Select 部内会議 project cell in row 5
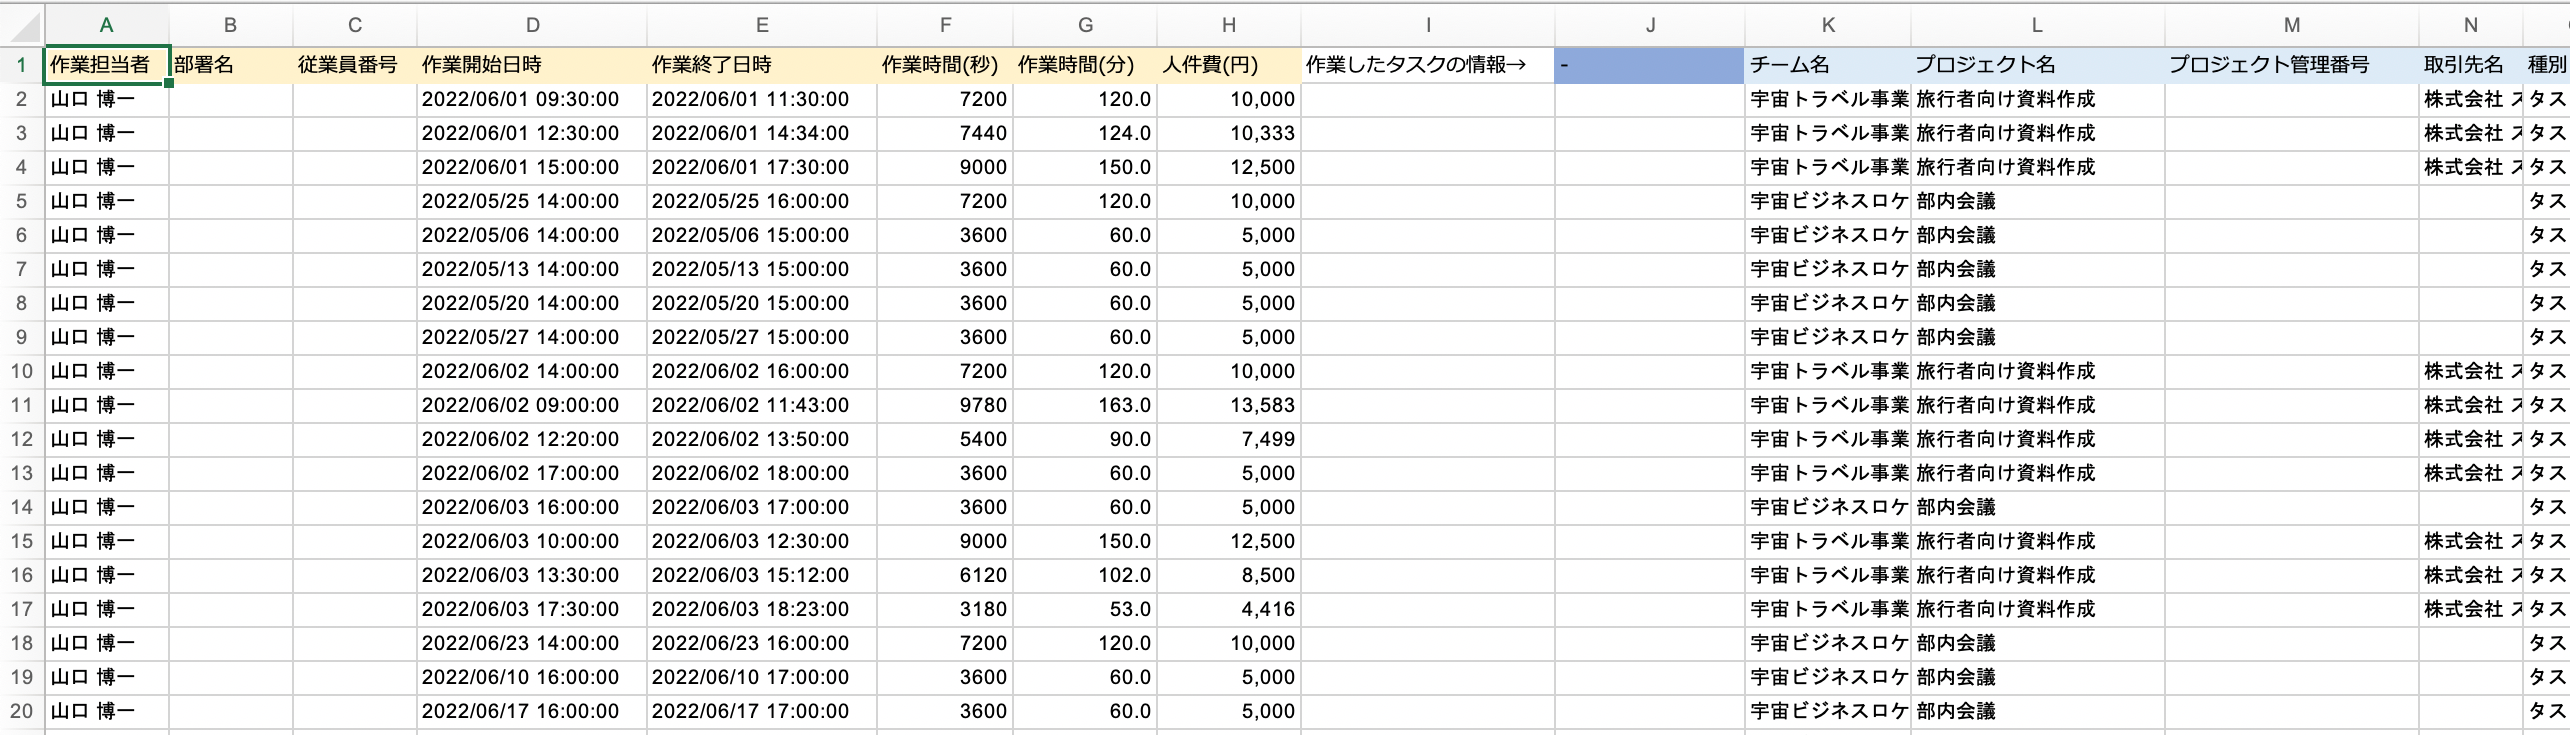Viewport: 2570px width, 735px height. 2037,201
